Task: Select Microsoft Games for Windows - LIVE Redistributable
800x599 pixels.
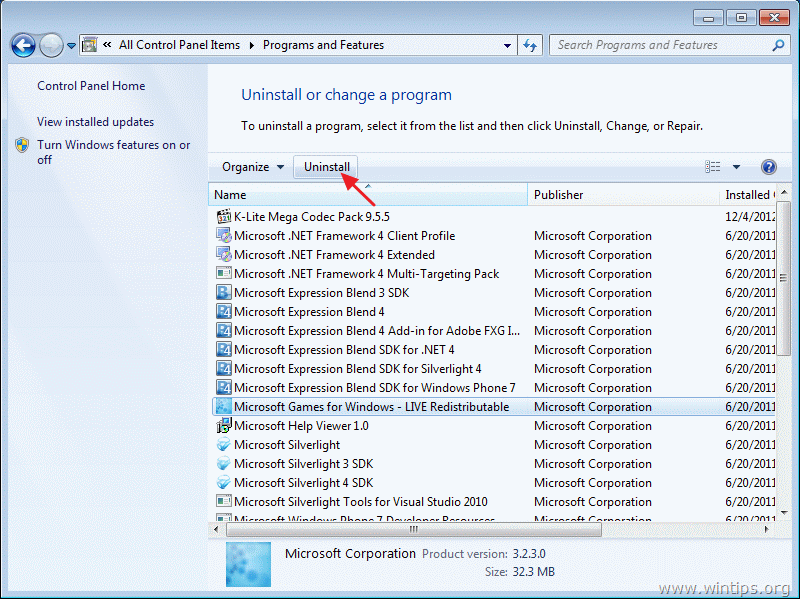Action: coord(371,407)
